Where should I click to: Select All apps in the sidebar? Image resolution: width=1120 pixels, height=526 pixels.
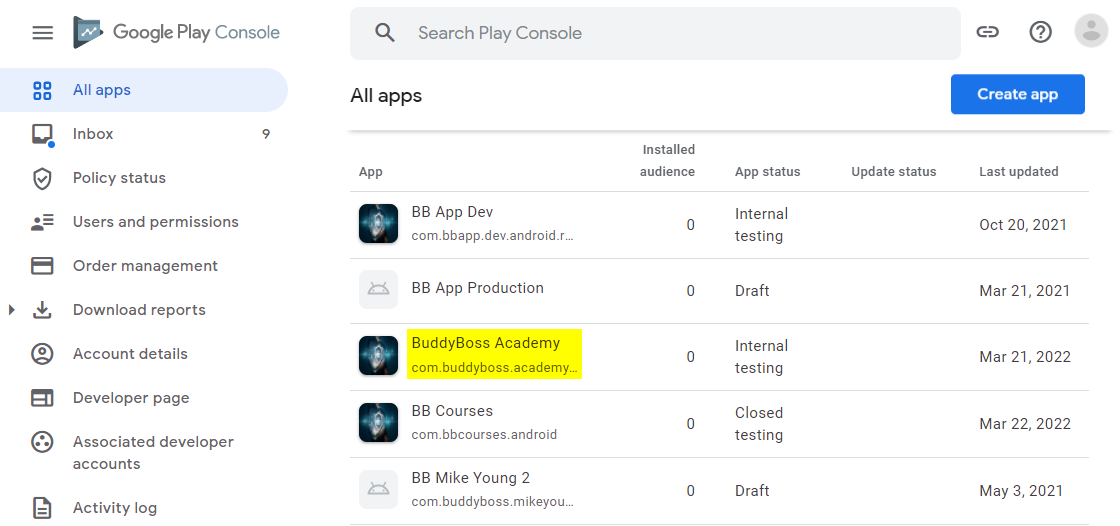pyautogui.click(x=143, y=90)
